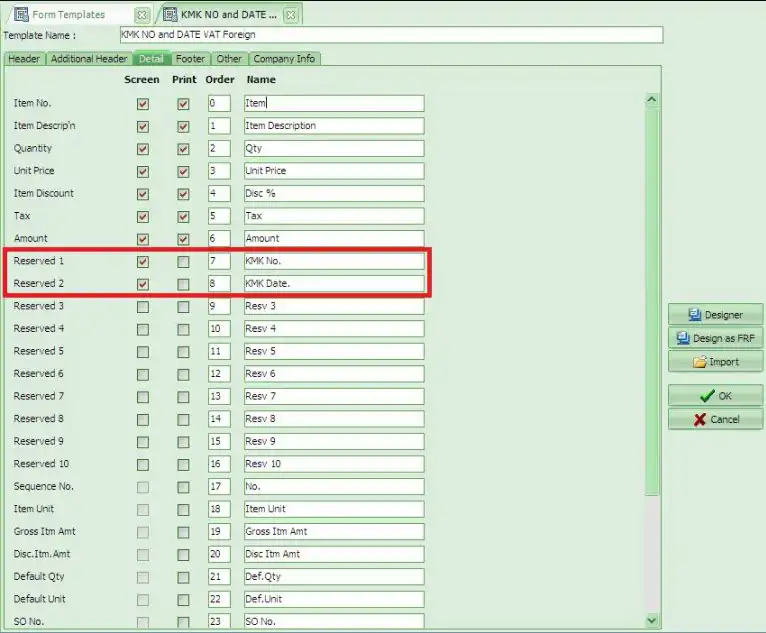The image size is (766, 633).
Task: Uncheck Print checkbox for Item No.
Action: pos(183,103)
